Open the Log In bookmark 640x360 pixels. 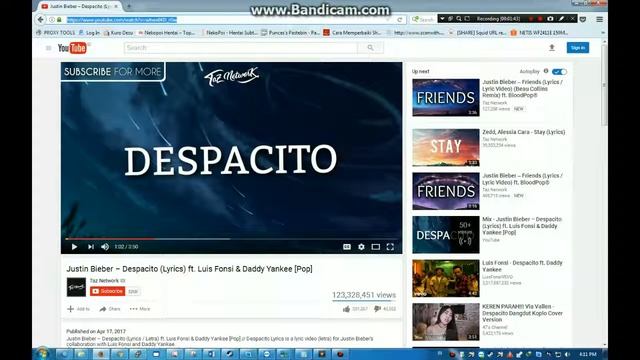point(89,33)
